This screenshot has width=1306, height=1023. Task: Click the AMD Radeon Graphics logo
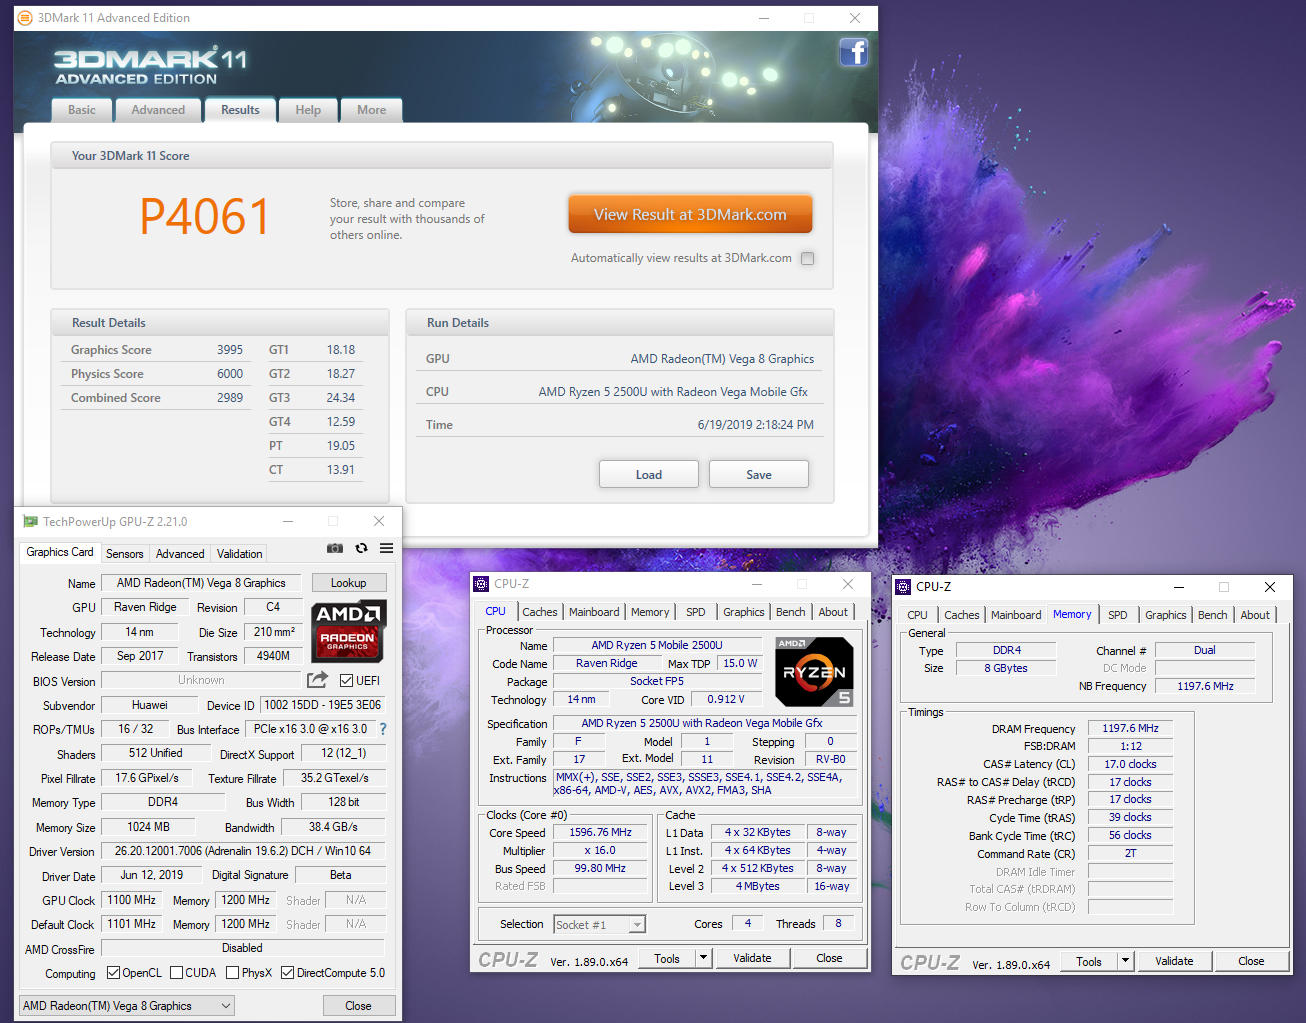point(348,631)
